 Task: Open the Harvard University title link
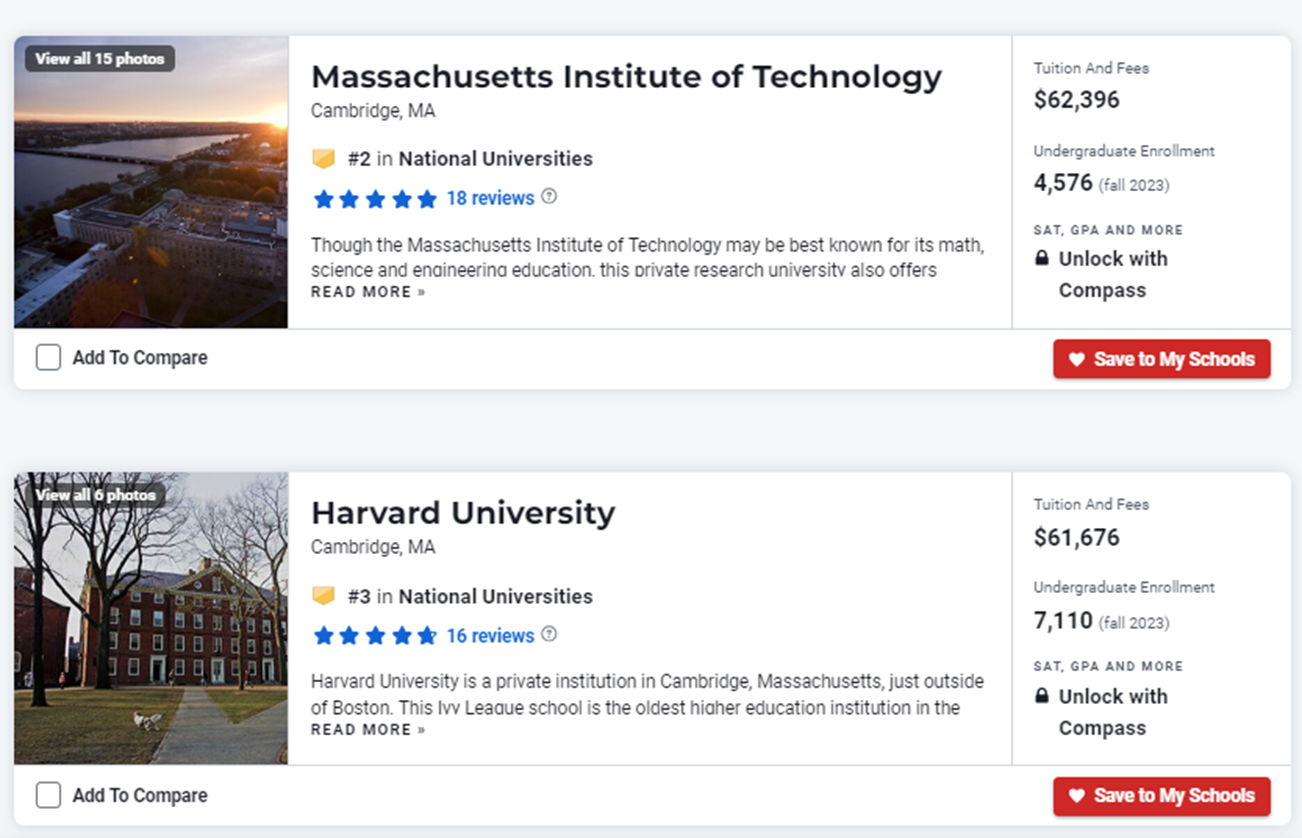coord(463,513)
